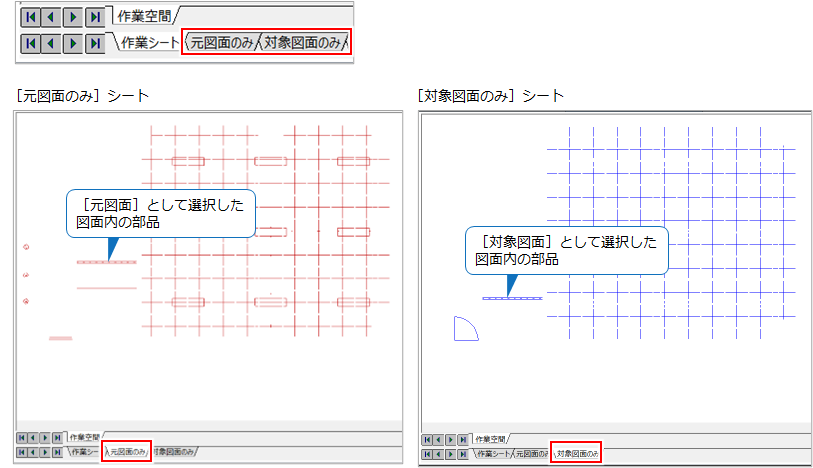This screenshot has width=813, height=468.
Task: Click the red part under the 元図面 callout
Action: point(106,262)
